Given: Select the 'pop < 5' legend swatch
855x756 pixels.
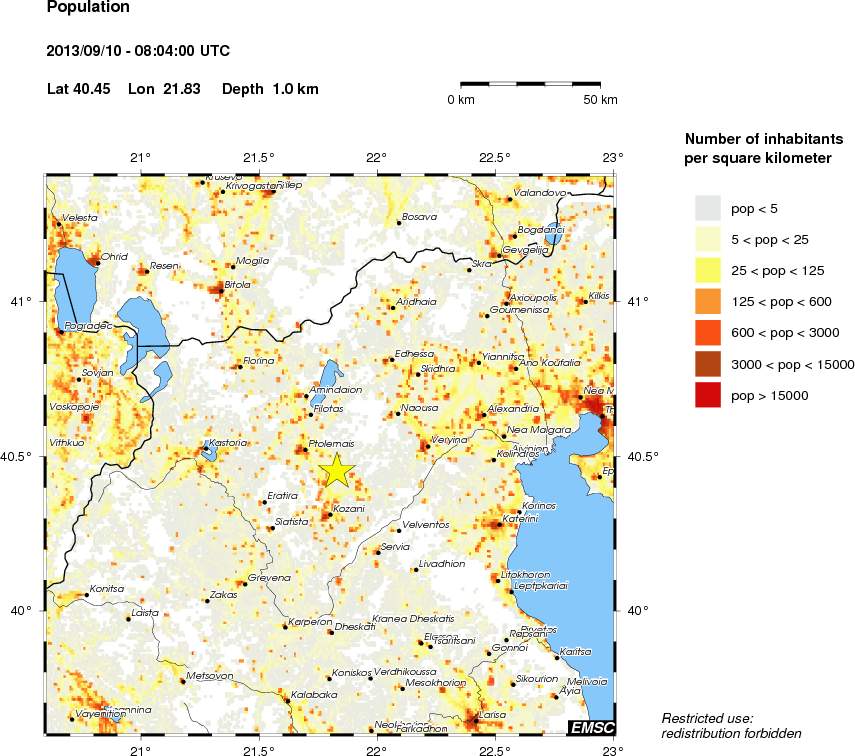Looking at the screenshot, I should click(708, 208).
